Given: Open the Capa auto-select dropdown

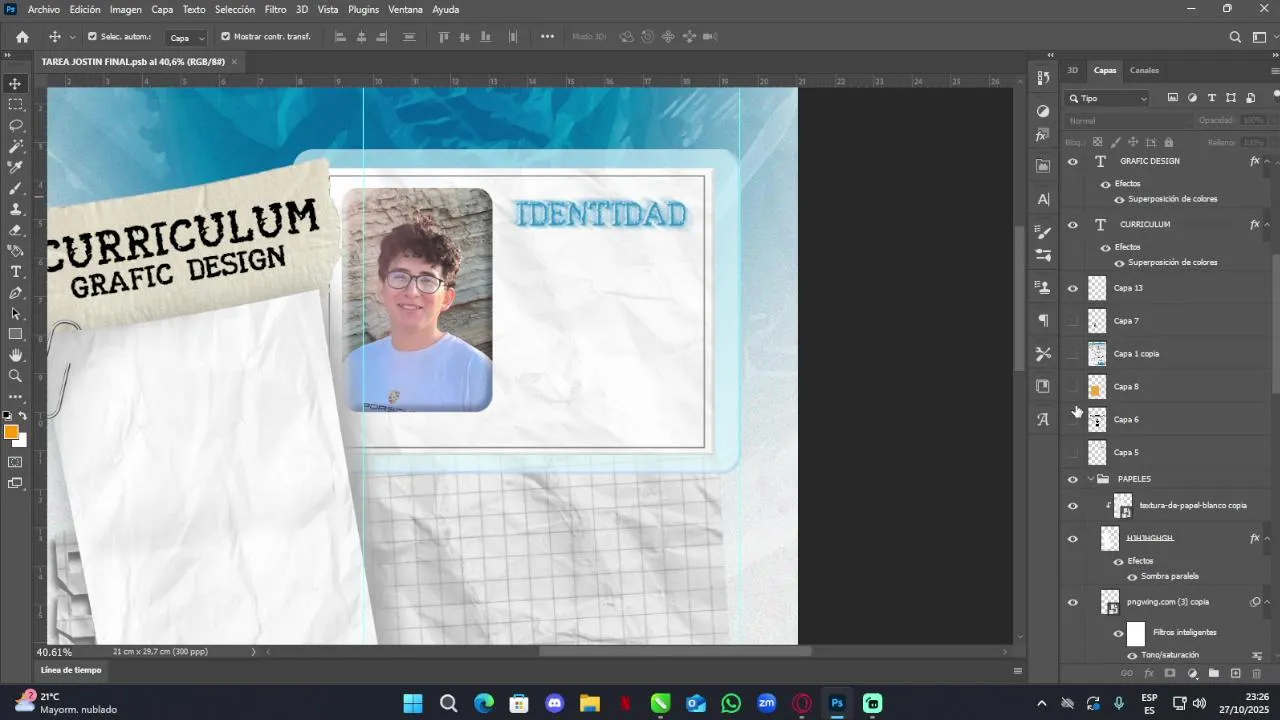Looking at the screenshot, I should [186, 37].
